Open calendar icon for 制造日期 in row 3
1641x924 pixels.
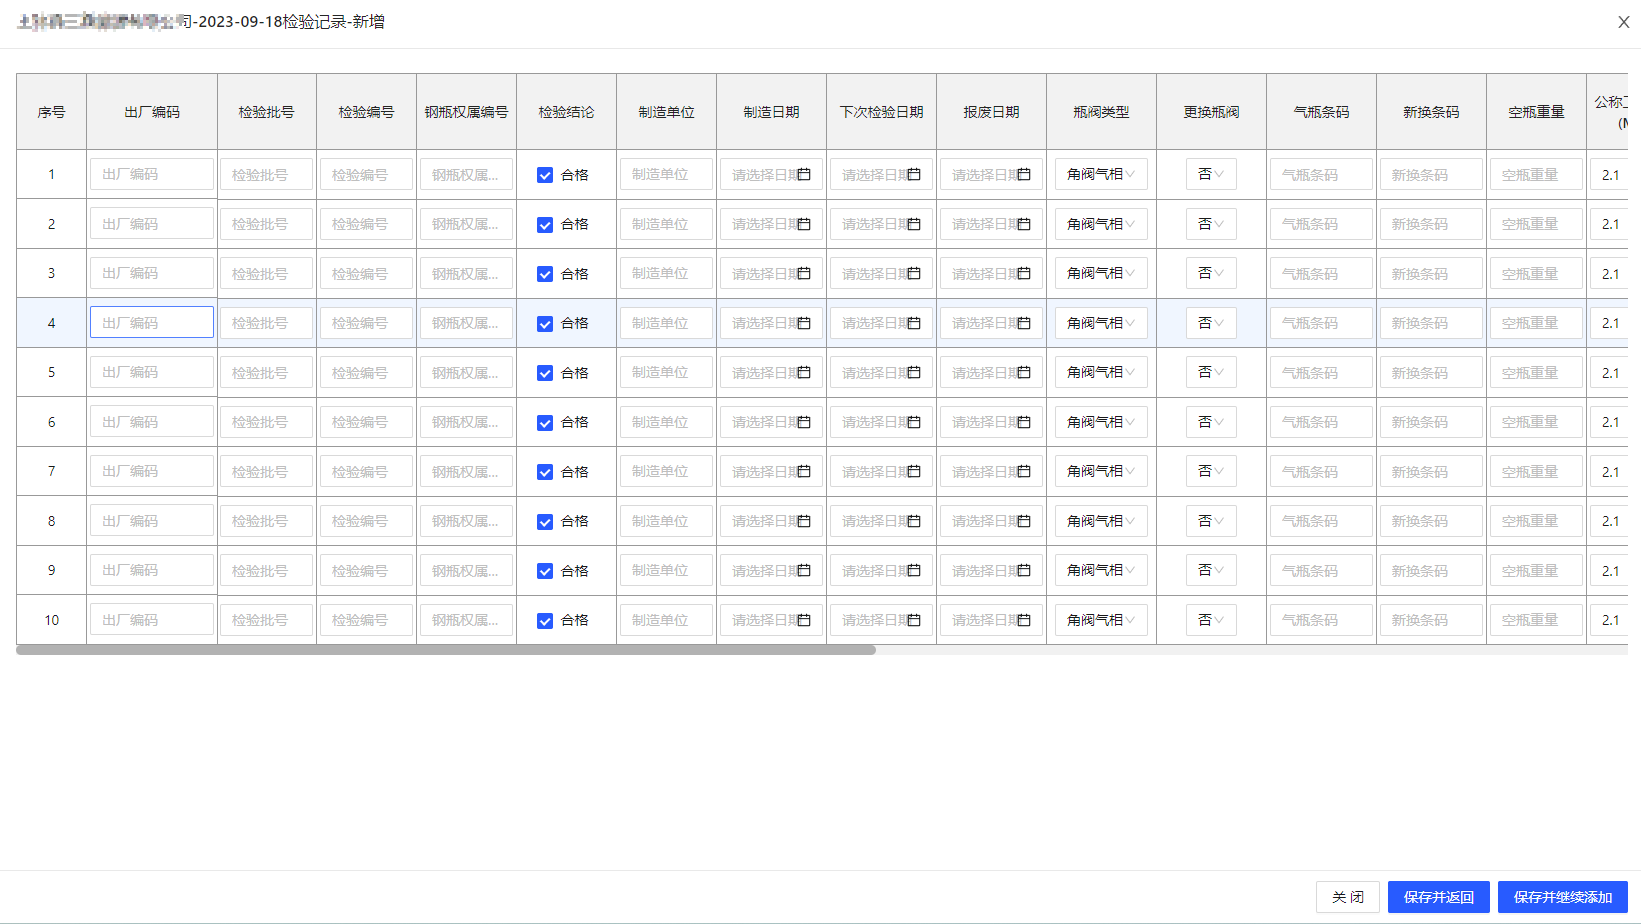click(x=804, y=273)
